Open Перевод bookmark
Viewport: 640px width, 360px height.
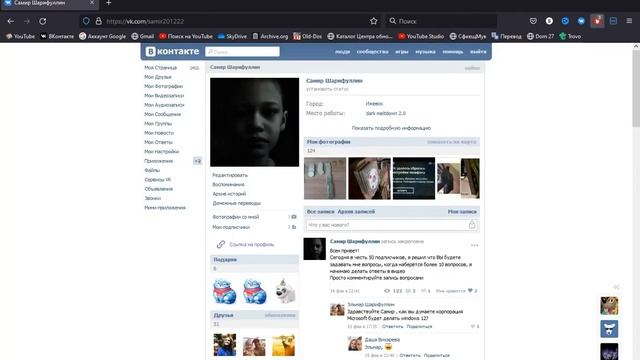[x=507, y=36]
